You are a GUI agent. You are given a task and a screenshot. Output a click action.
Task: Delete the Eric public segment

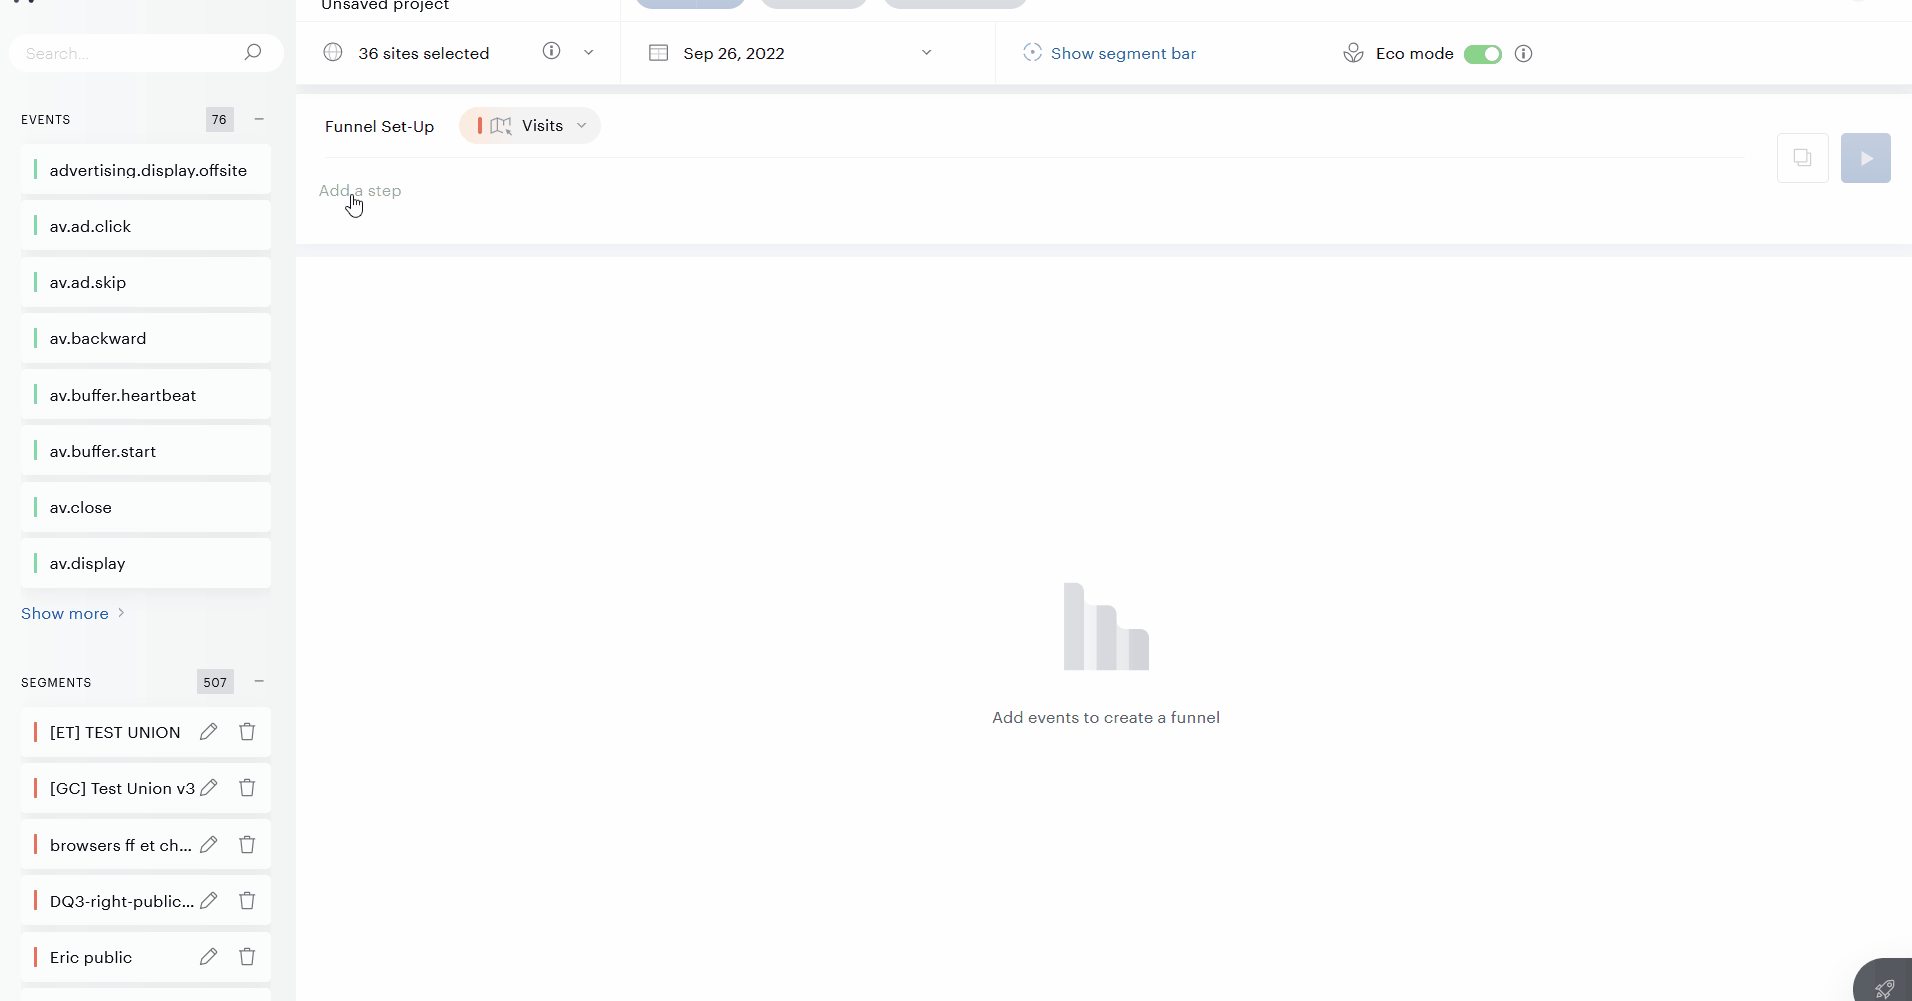pyautogui.click(x=246, y=956)
